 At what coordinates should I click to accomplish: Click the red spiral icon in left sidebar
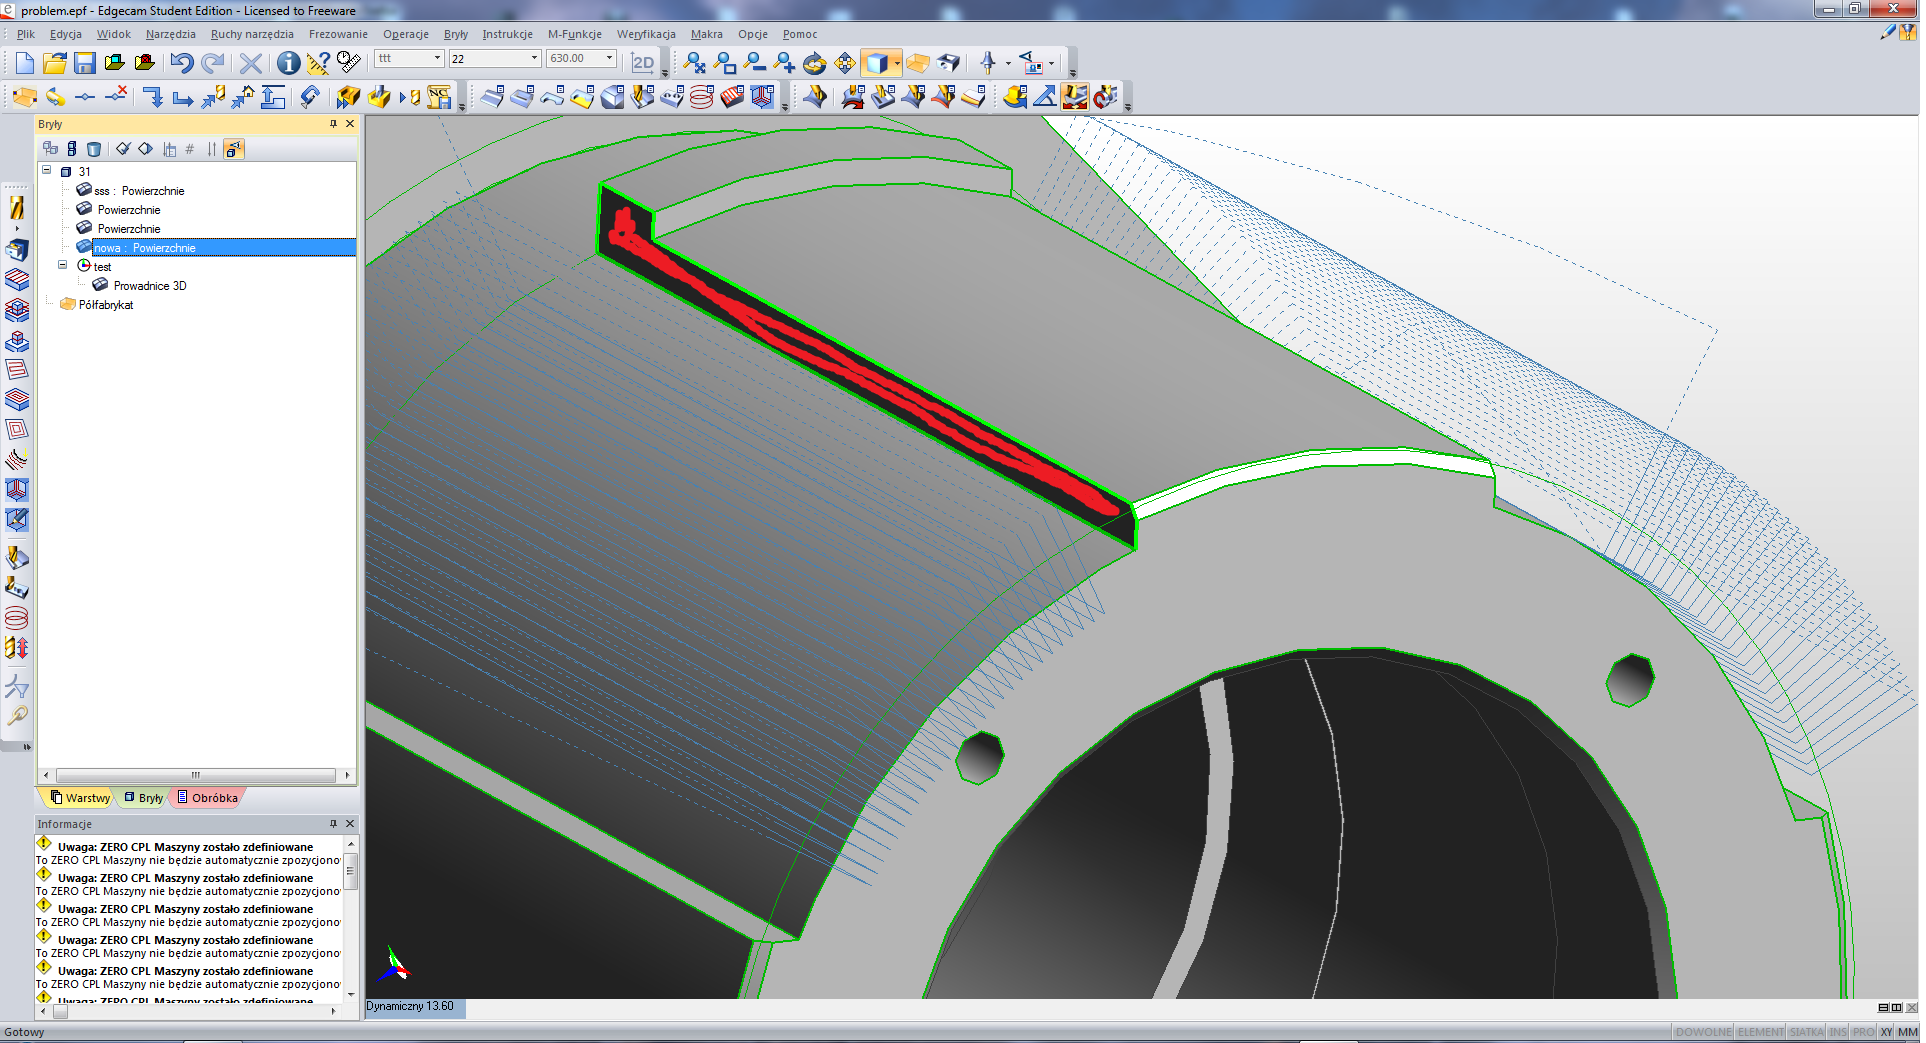[x=17, y=618]
